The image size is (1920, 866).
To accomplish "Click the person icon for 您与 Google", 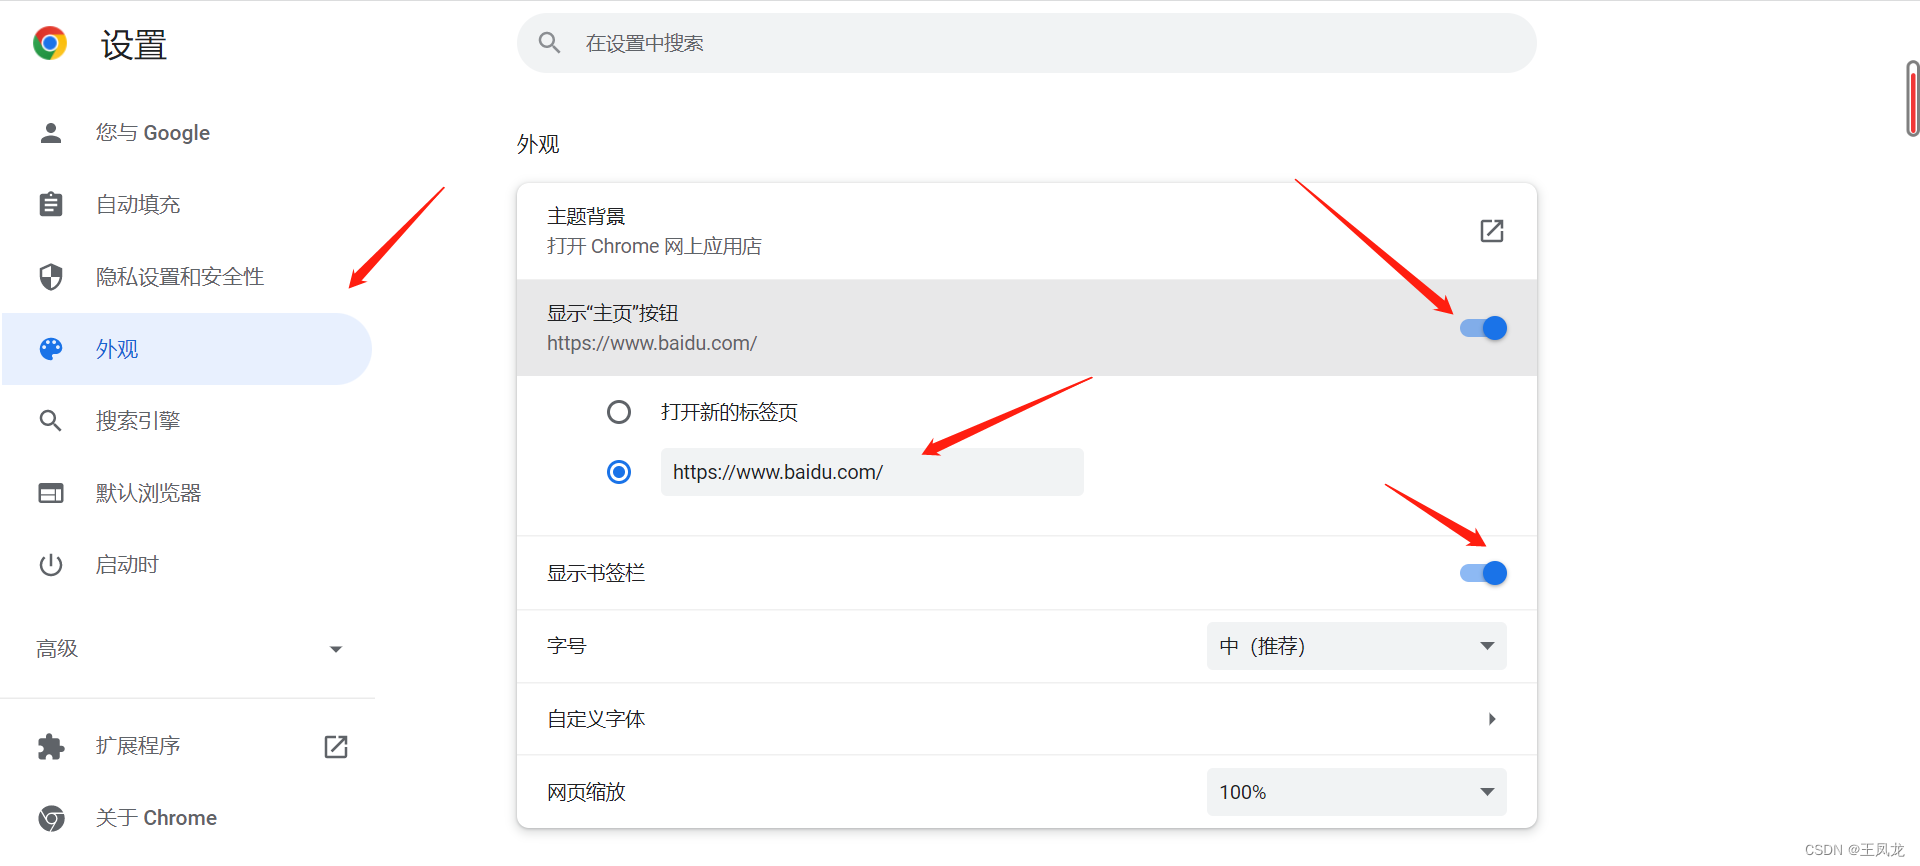I will click(x=51, y=133).
